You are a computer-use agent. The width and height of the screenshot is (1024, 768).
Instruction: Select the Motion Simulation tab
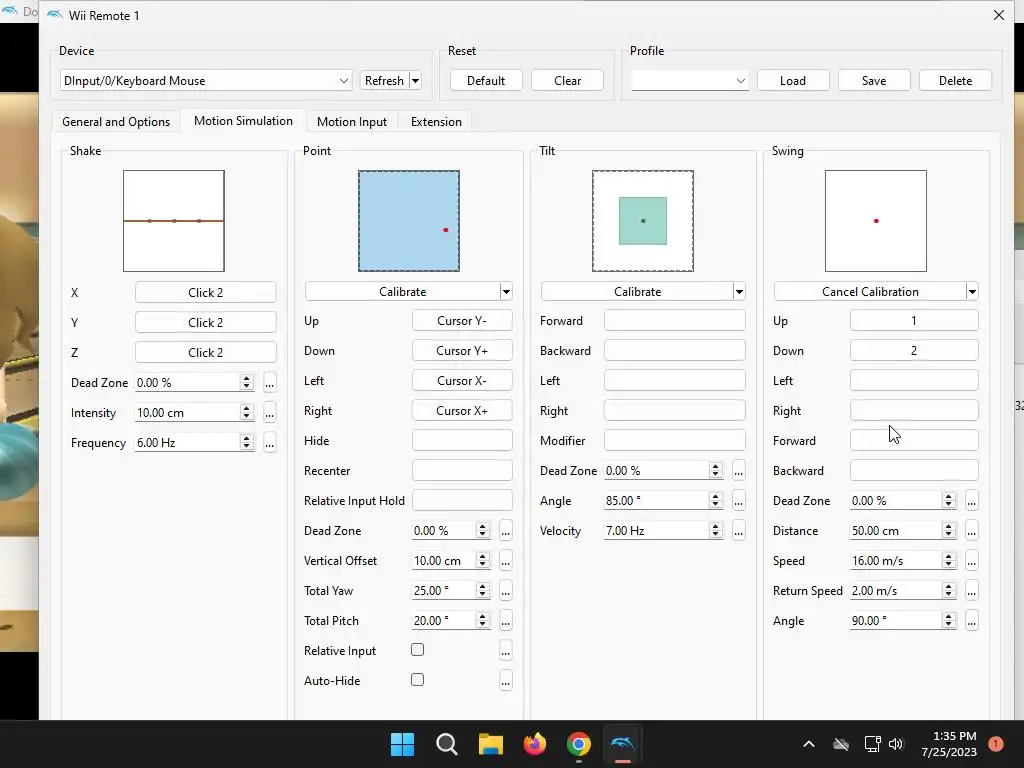point(243,121)
